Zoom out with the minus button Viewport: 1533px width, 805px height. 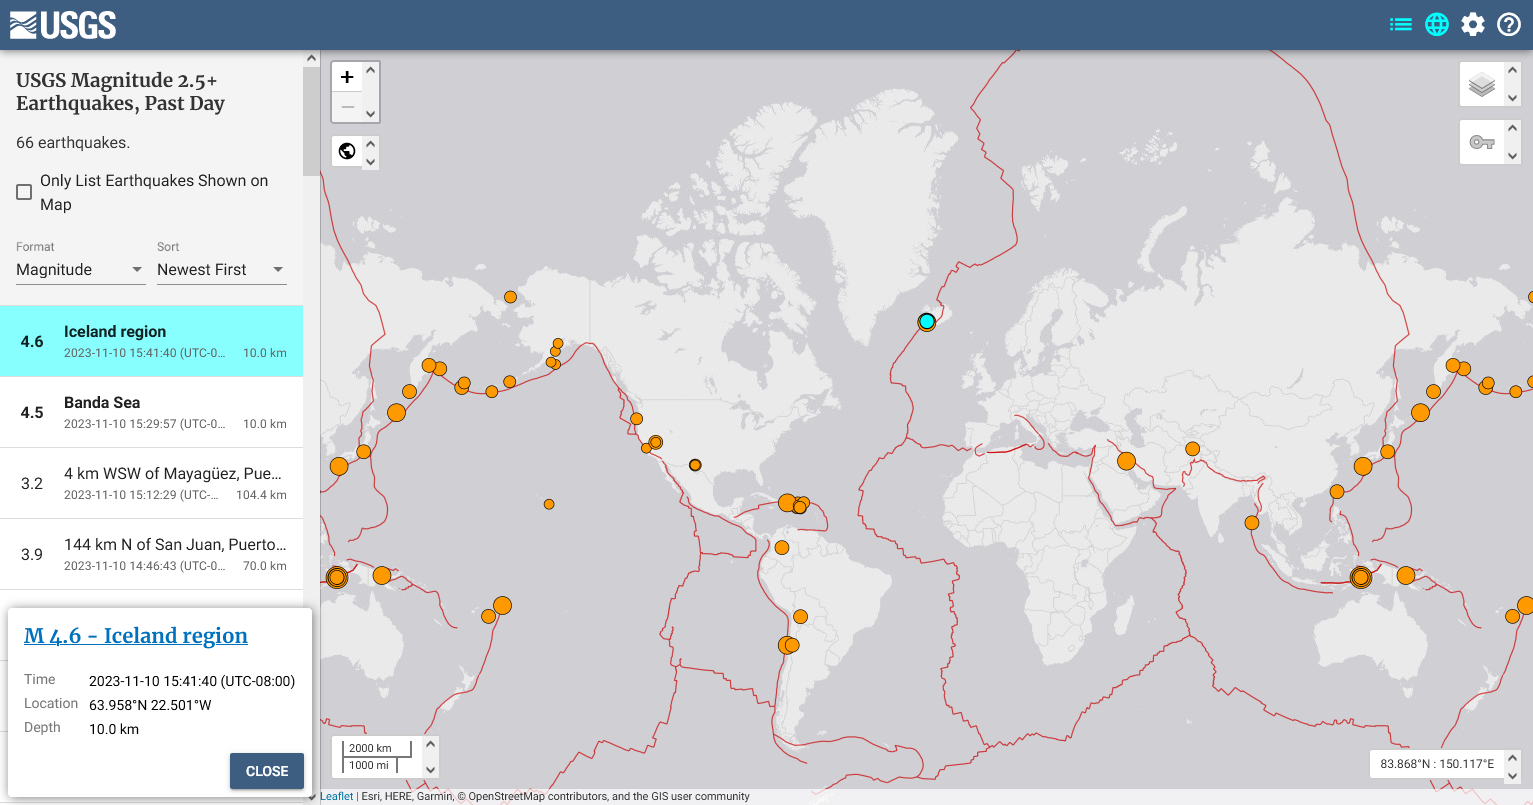pyautogui.click(x=347, y=107)
